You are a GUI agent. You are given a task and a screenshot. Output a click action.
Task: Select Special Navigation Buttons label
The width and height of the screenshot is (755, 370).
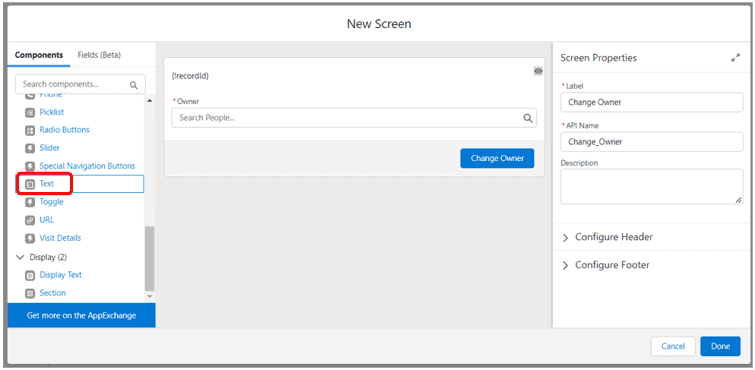(x=87, y=166)
